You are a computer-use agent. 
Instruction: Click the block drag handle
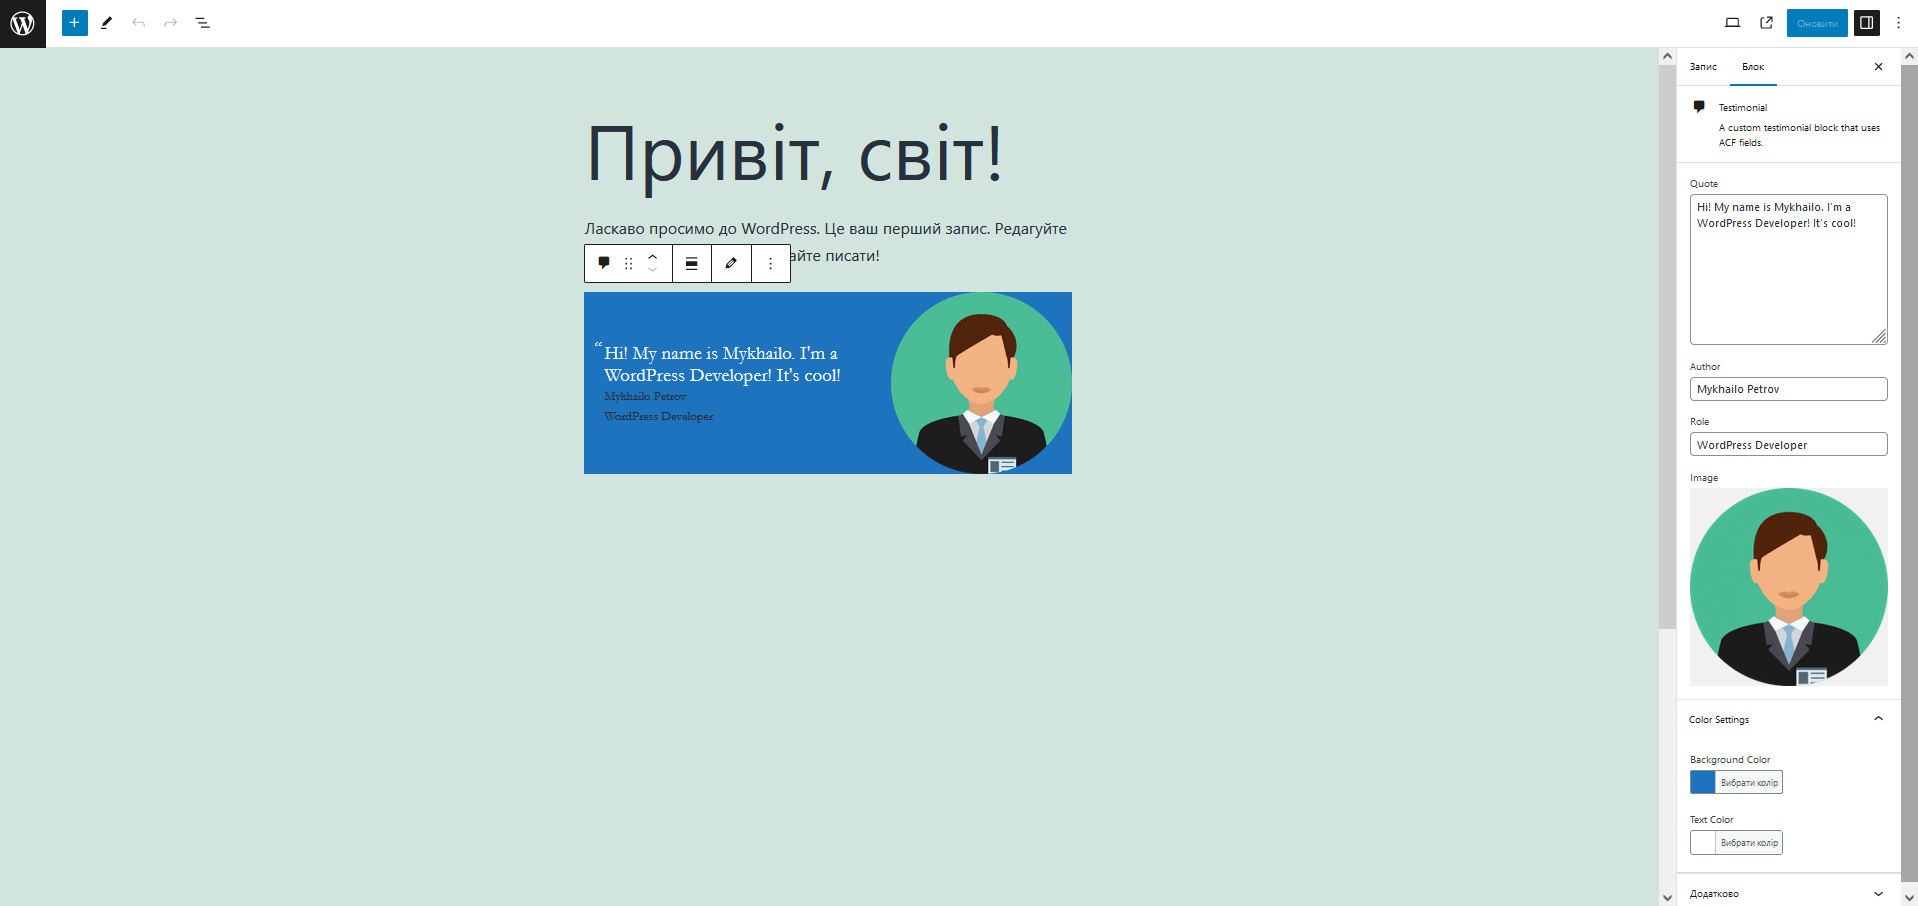(x=628, y=264)
